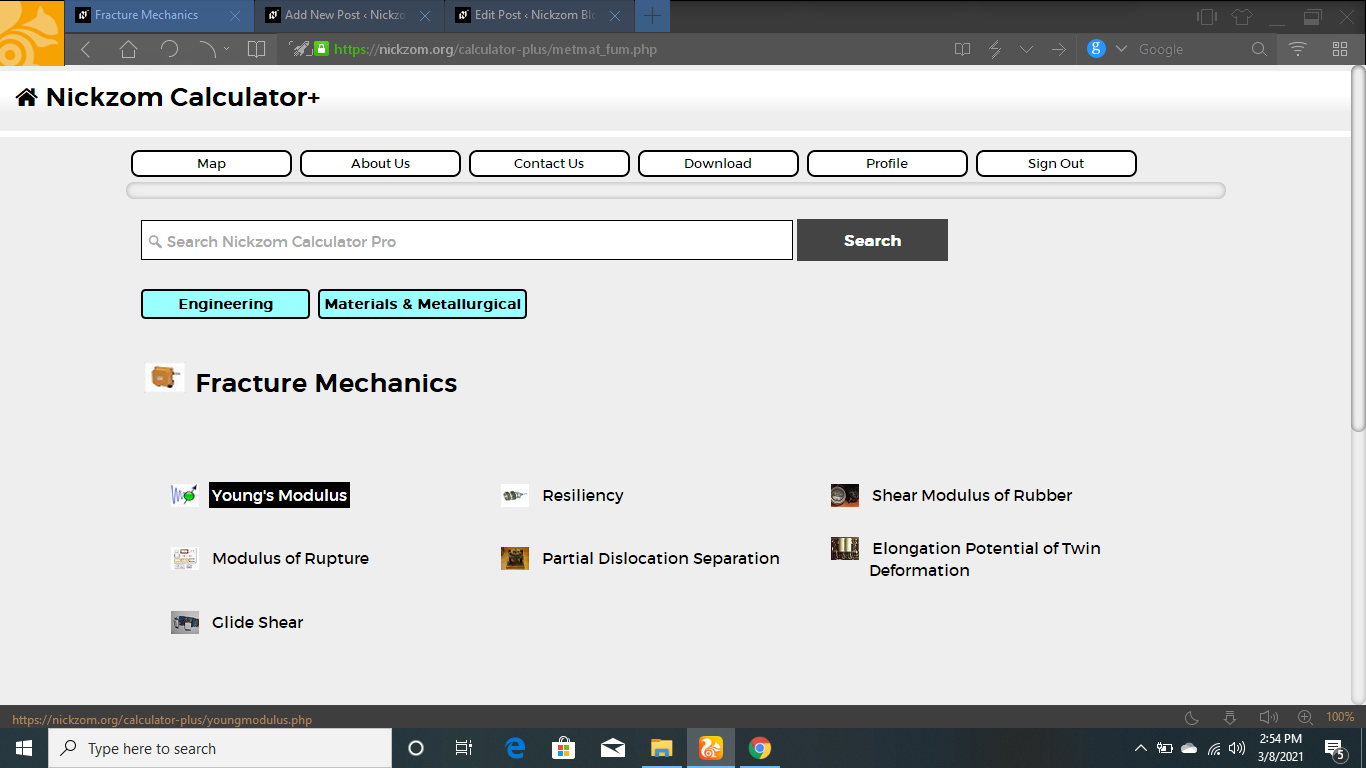Switch to the Edit Post tab
This screenshot has height=768, width=1366.
pos(536,16)
